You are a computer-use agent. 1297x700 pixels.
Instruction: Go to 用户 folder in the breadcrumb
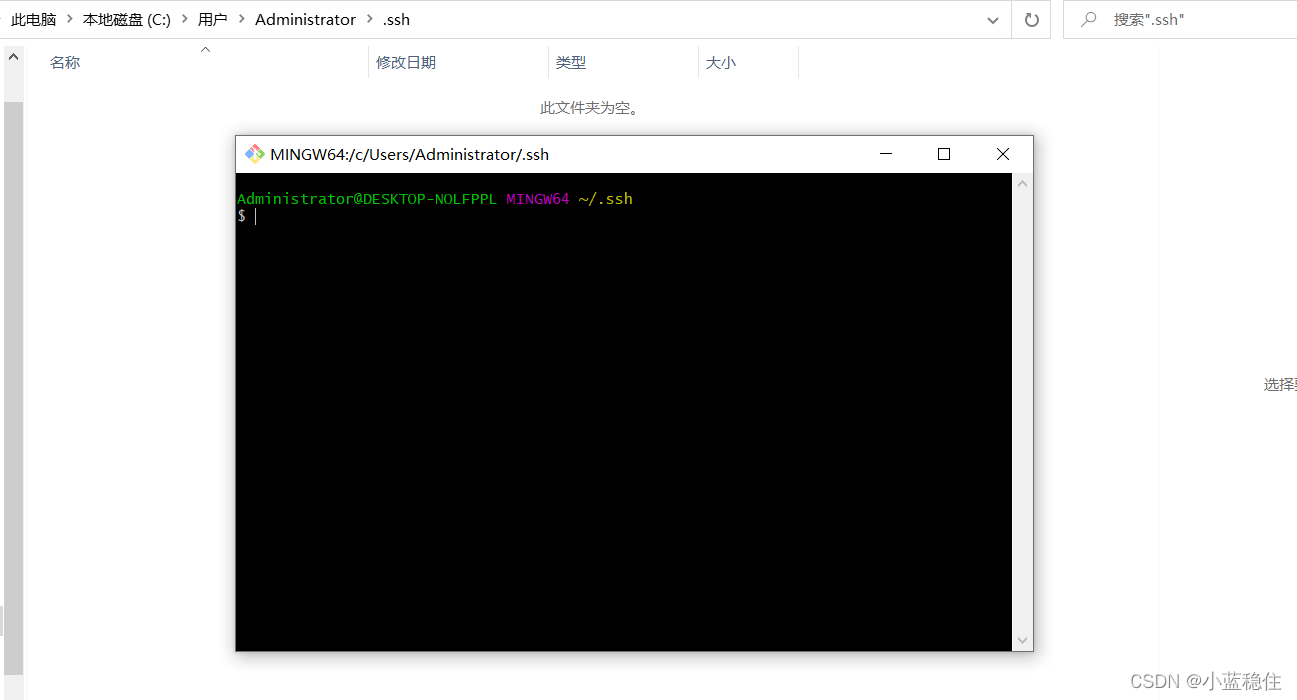(x=213, y=19)
